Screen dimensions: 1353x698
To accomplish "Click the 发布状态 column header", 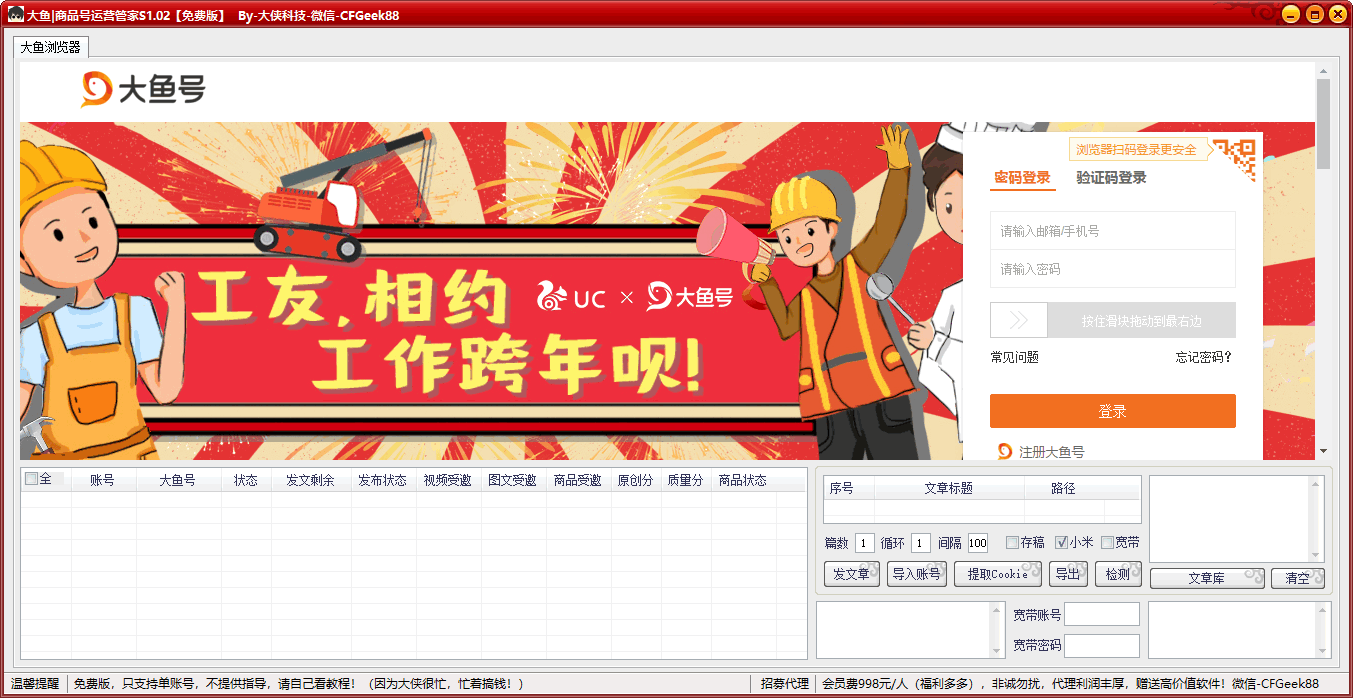I will tap(382, 480).
